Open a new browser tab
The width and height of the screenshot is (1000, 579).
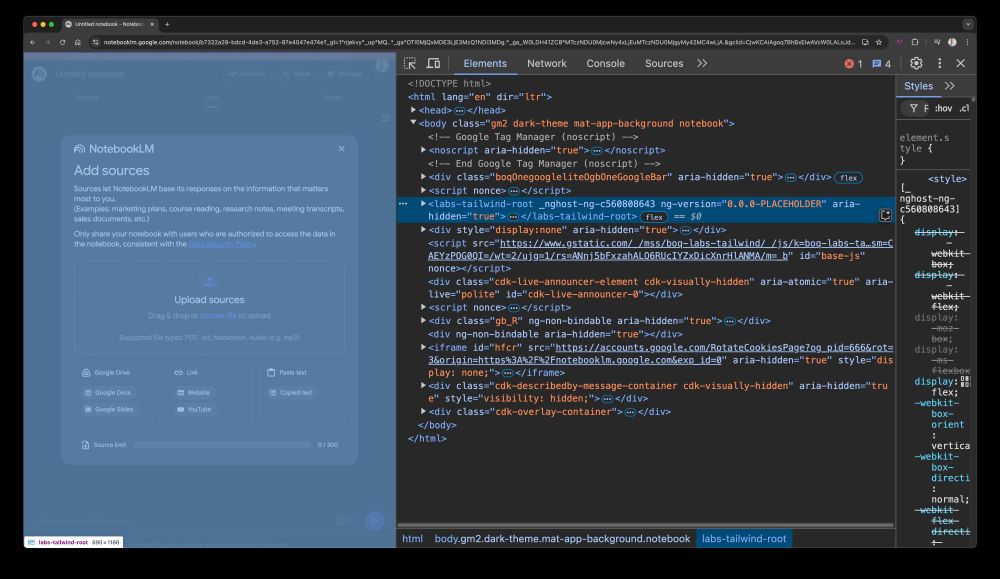167,24
